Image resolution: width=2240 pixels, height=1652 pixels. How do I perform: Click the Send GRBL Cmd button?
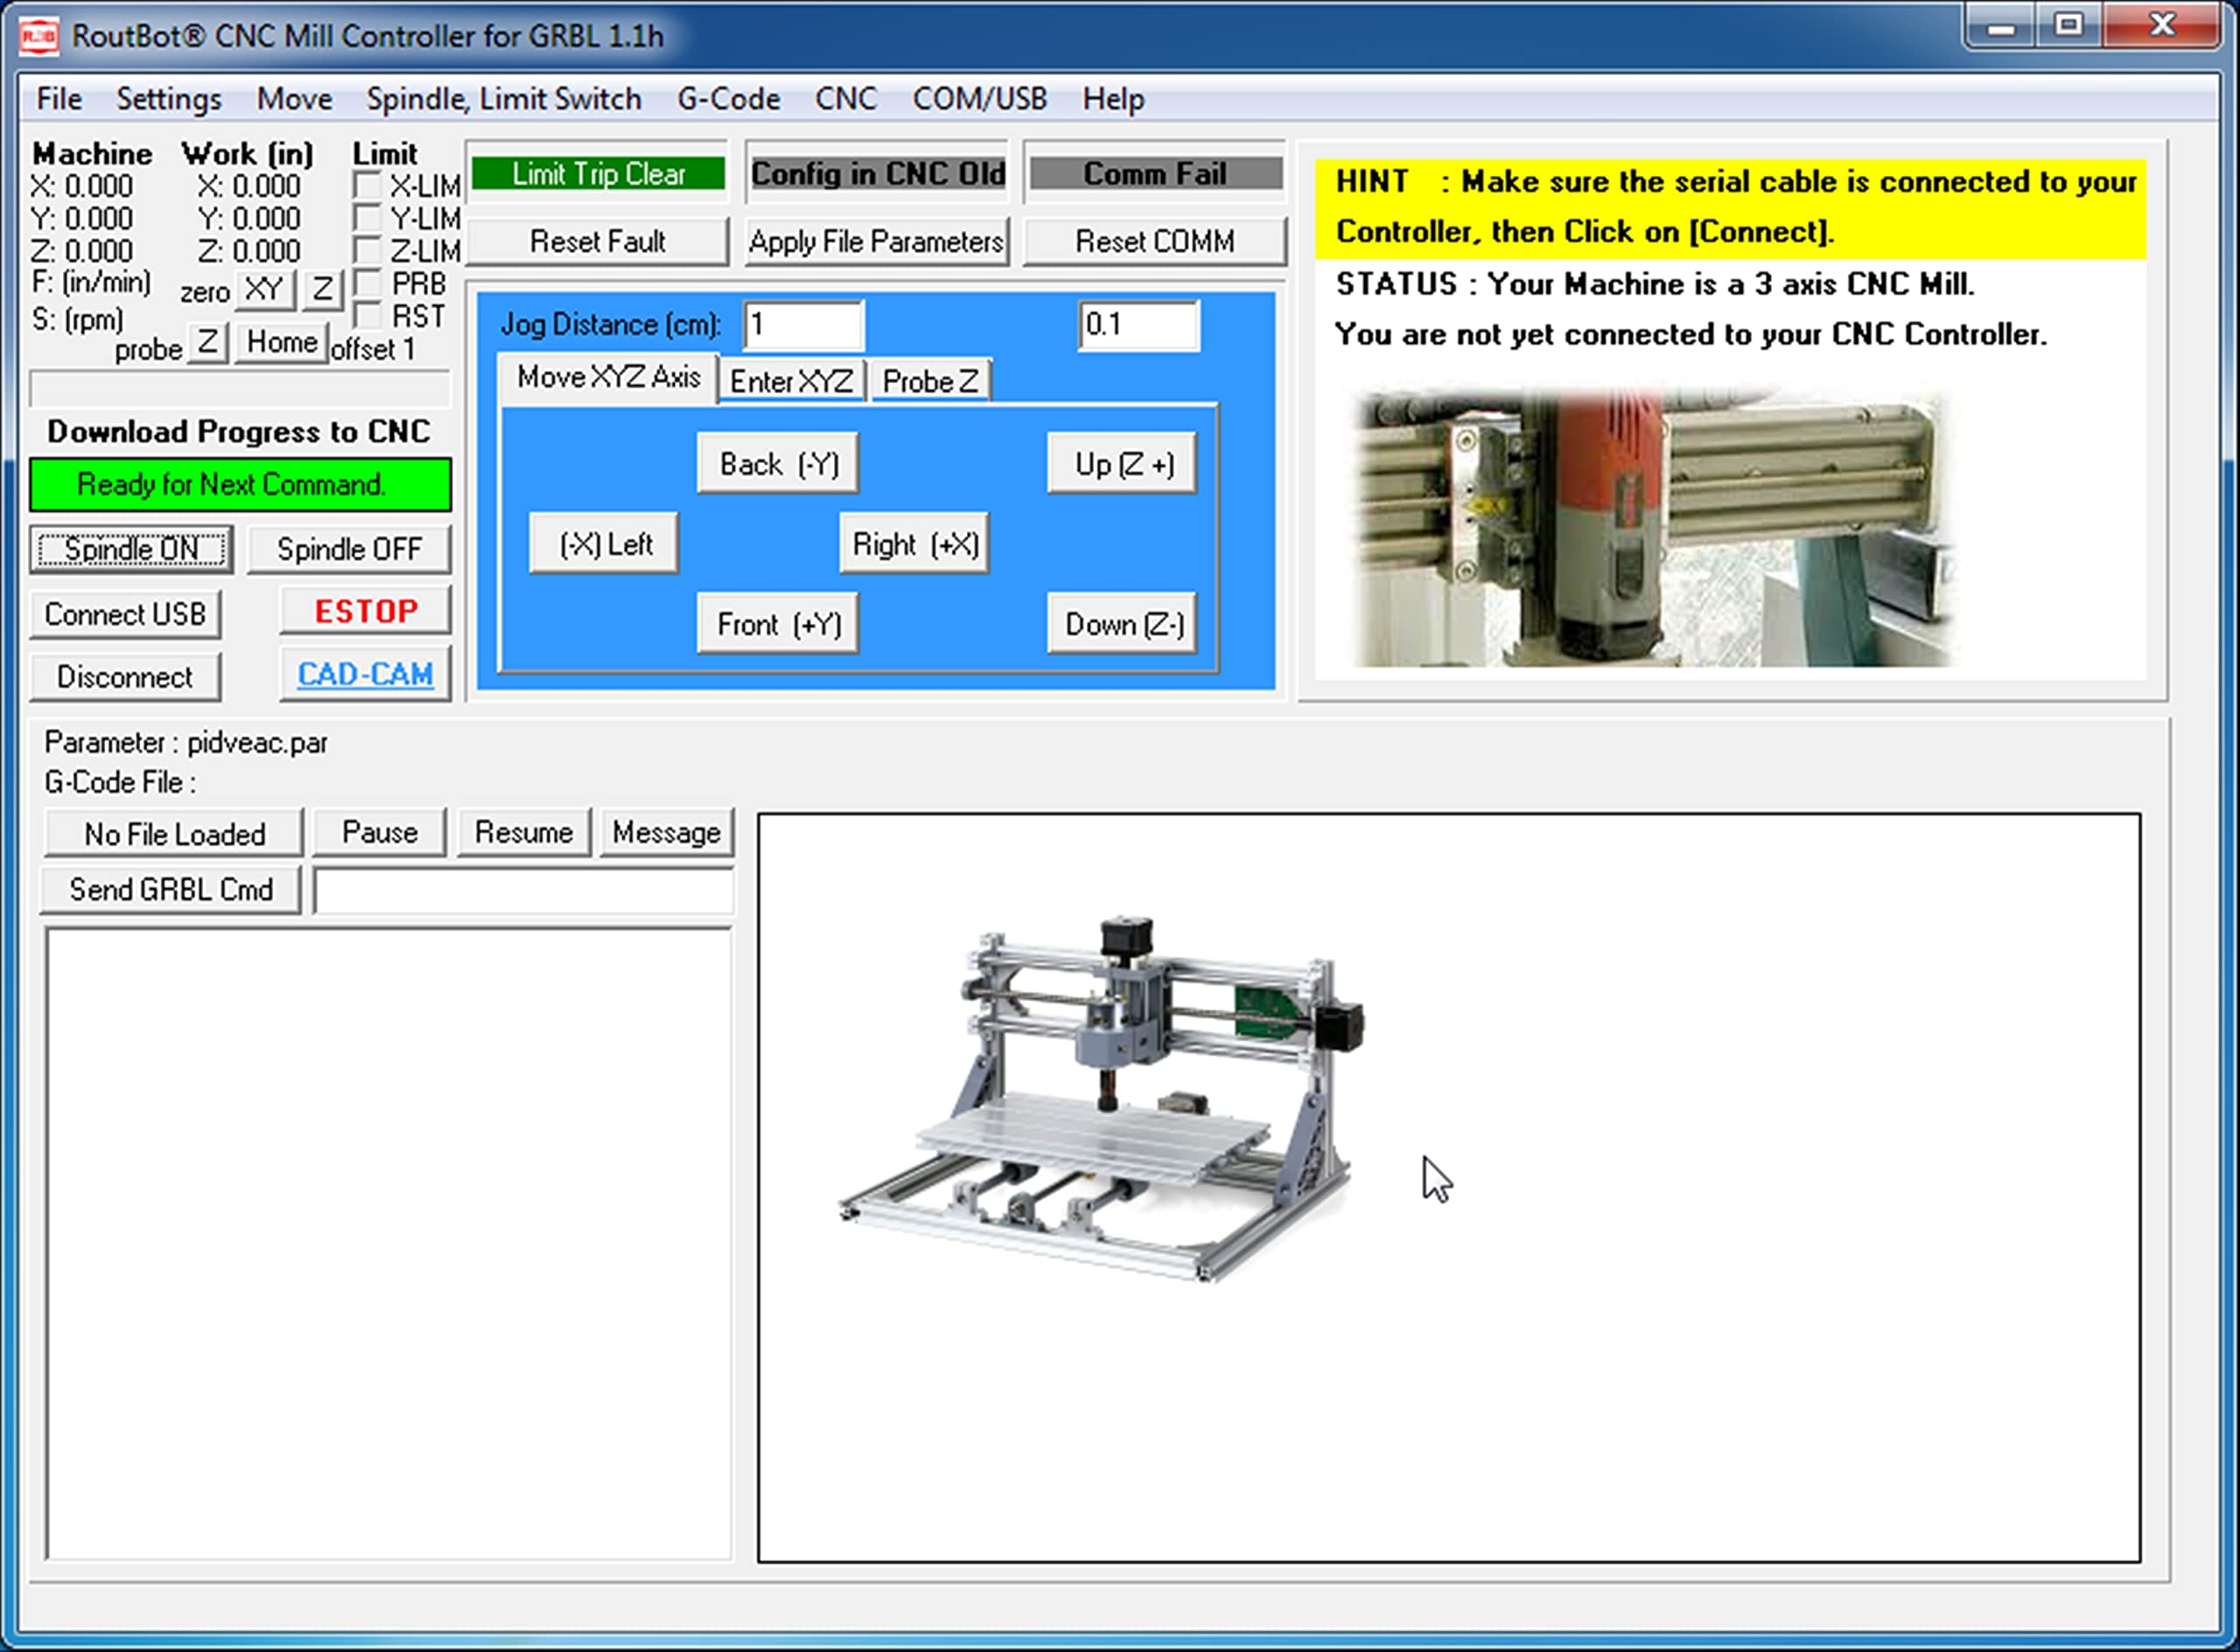coord(170,889)
